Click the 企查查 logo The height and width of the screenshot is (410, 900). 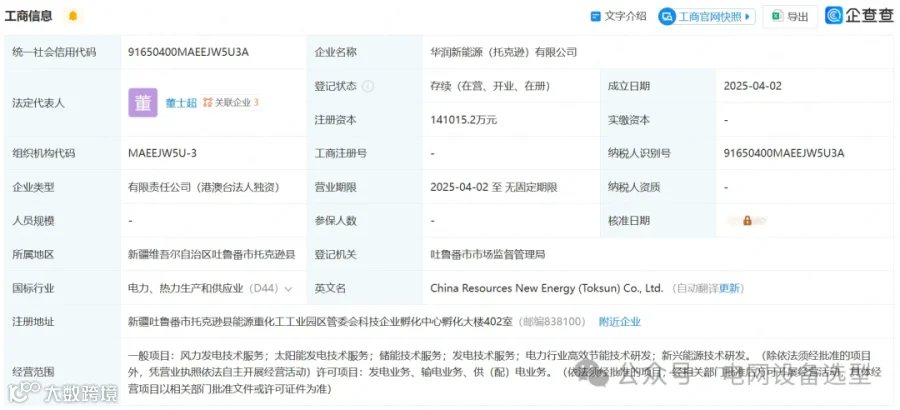tap(859, 16)
